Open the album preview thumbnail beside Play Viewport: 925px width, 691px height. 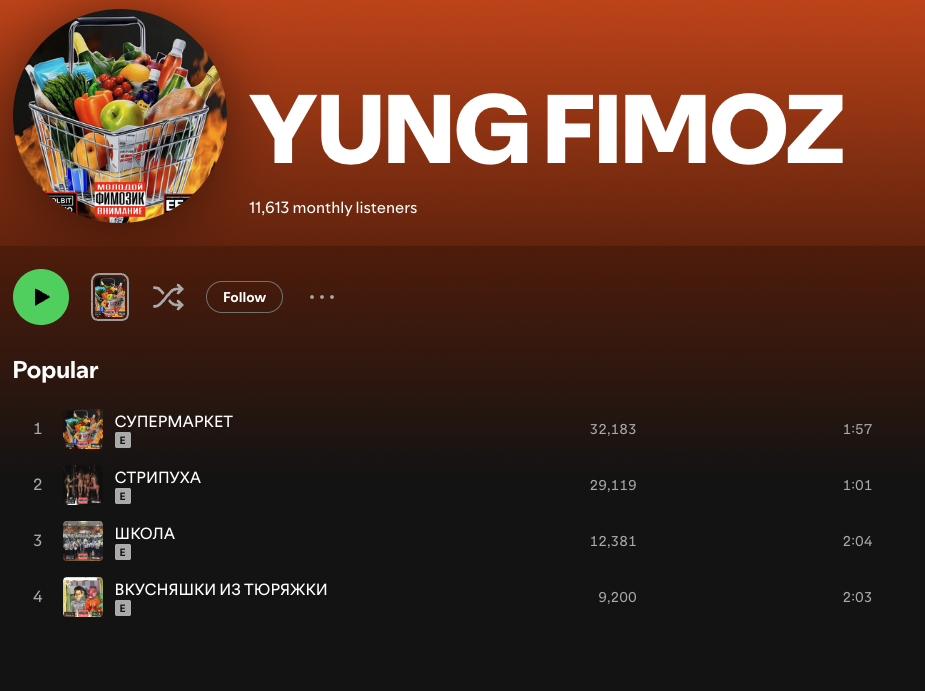(110, 297)
